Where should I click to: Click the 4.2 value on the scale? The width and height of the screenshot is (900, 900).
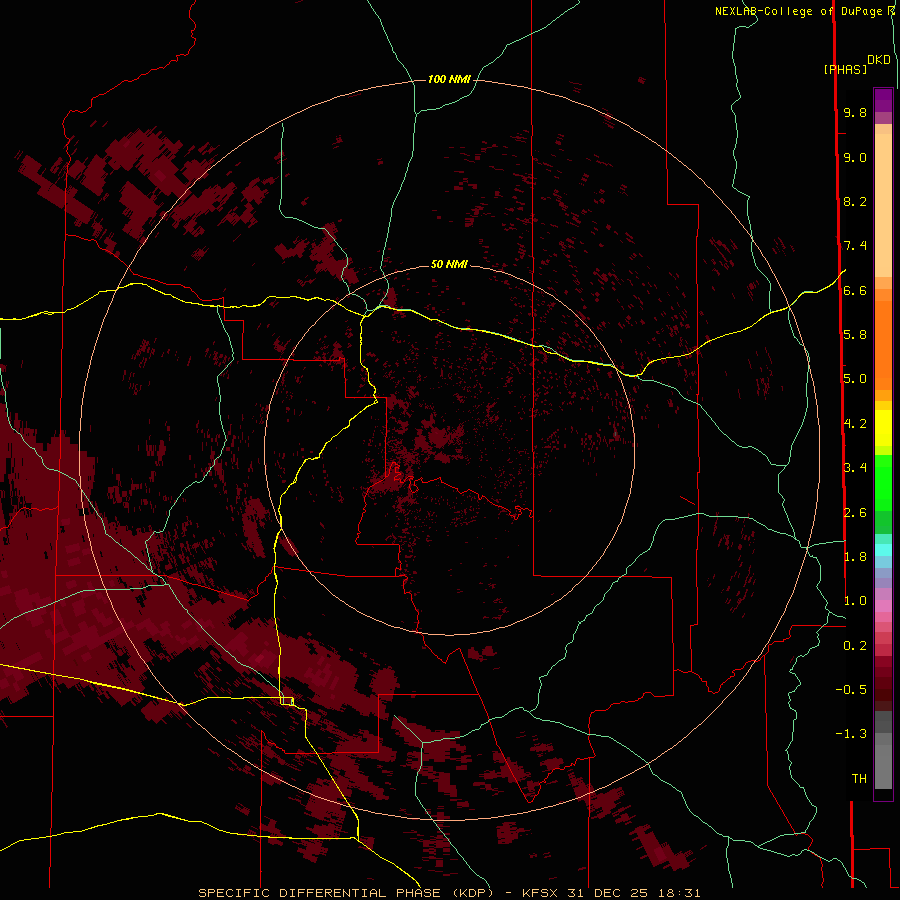(855, 424)
